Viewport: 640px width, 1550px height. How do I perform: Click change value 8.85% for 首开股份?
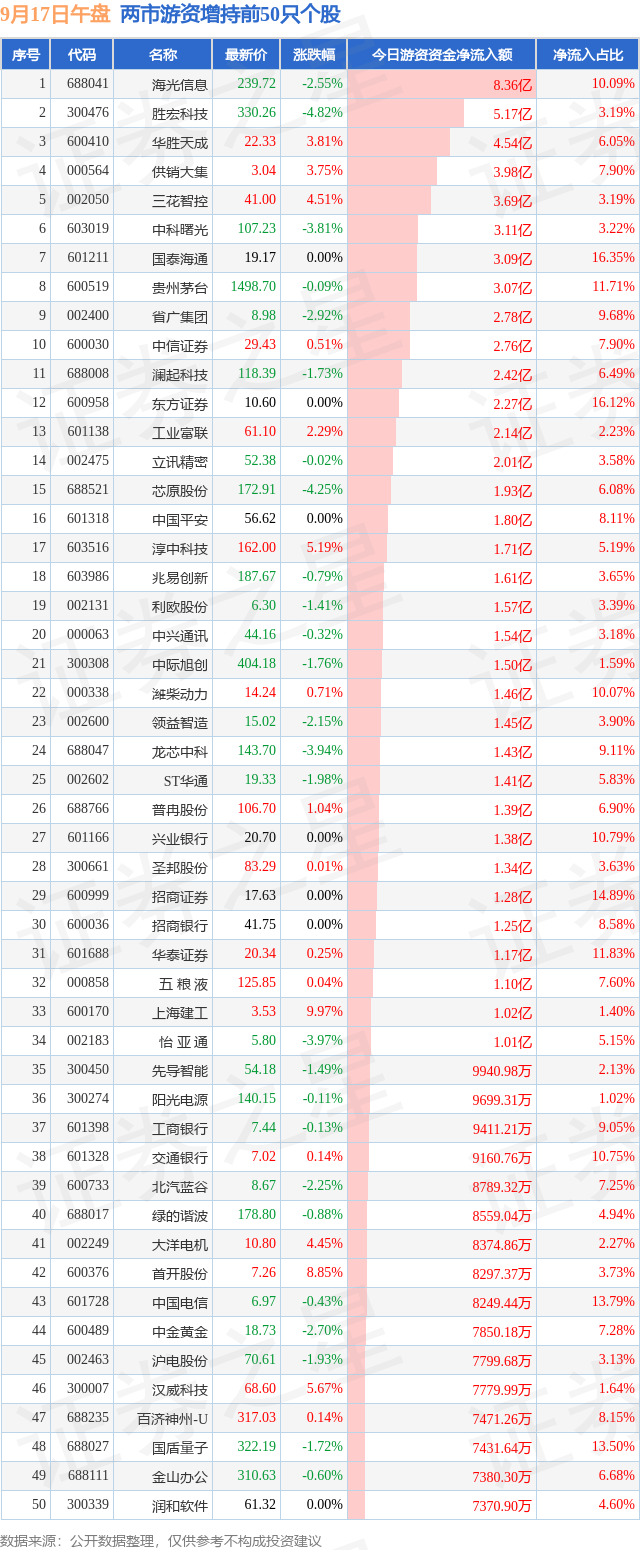(325, 1274)
